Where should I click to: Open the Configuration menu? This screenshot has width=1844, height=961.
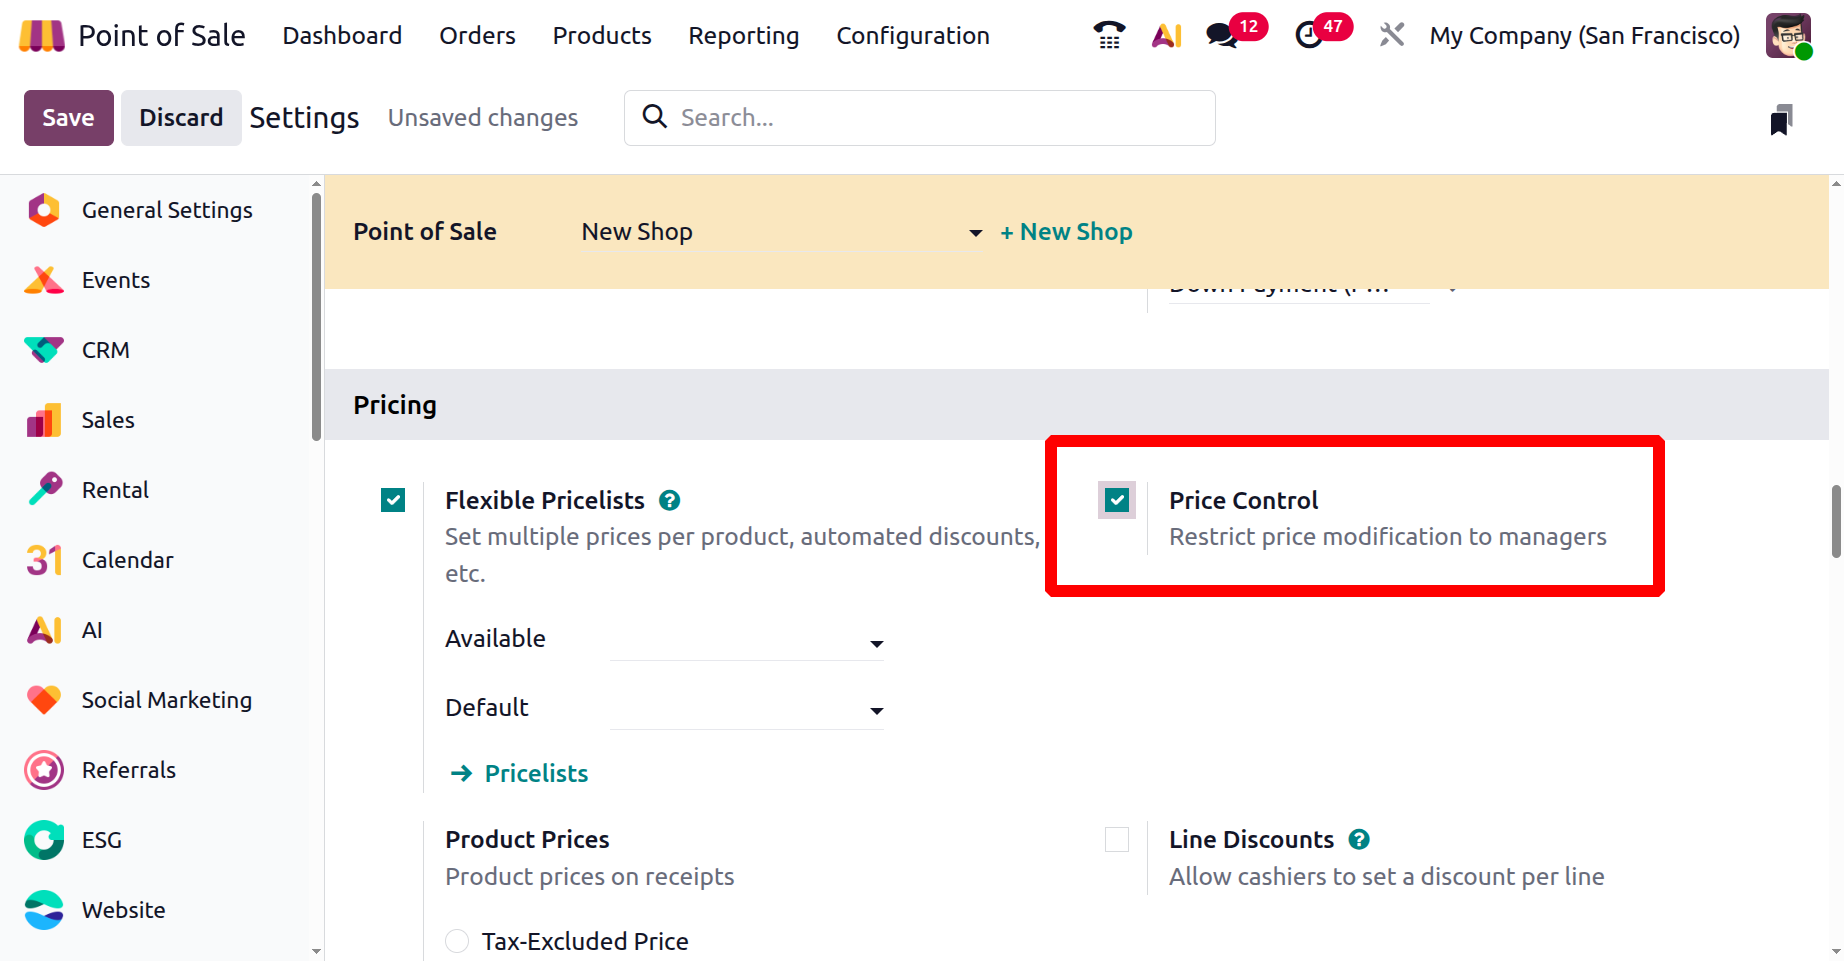pyautogui.click(x=912, y=36)
